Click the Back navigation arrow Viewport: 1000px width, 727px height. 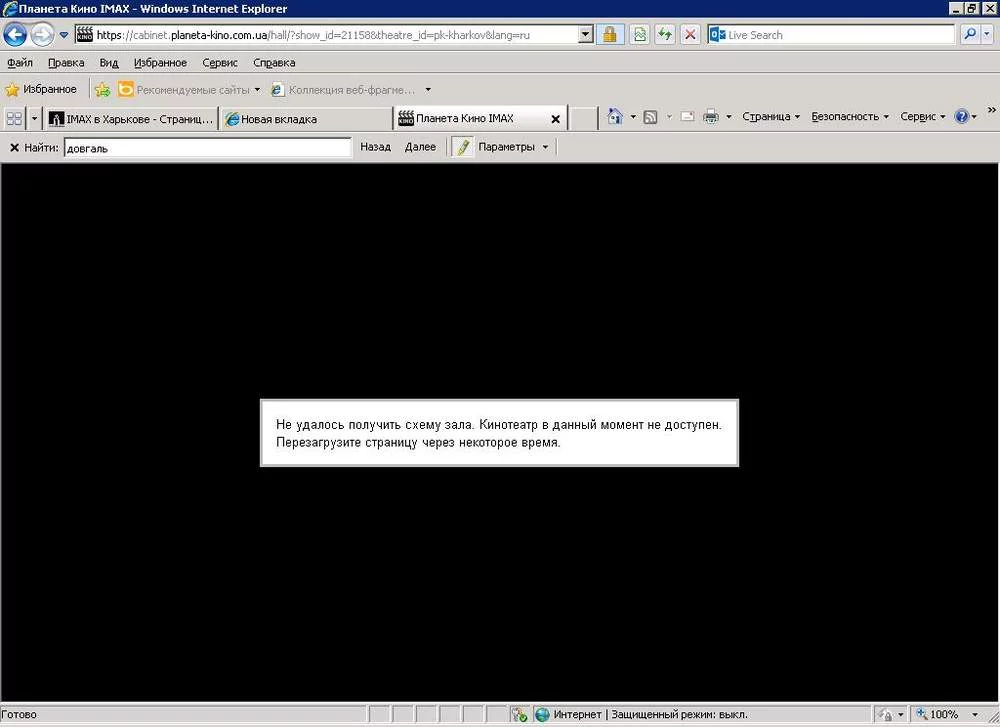click(x=15, y=34)
